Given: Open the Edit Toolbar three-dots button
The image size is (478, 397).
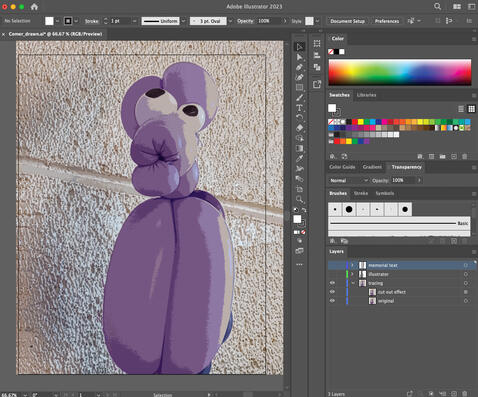Looking at the screenshot, I should [300, 264].
